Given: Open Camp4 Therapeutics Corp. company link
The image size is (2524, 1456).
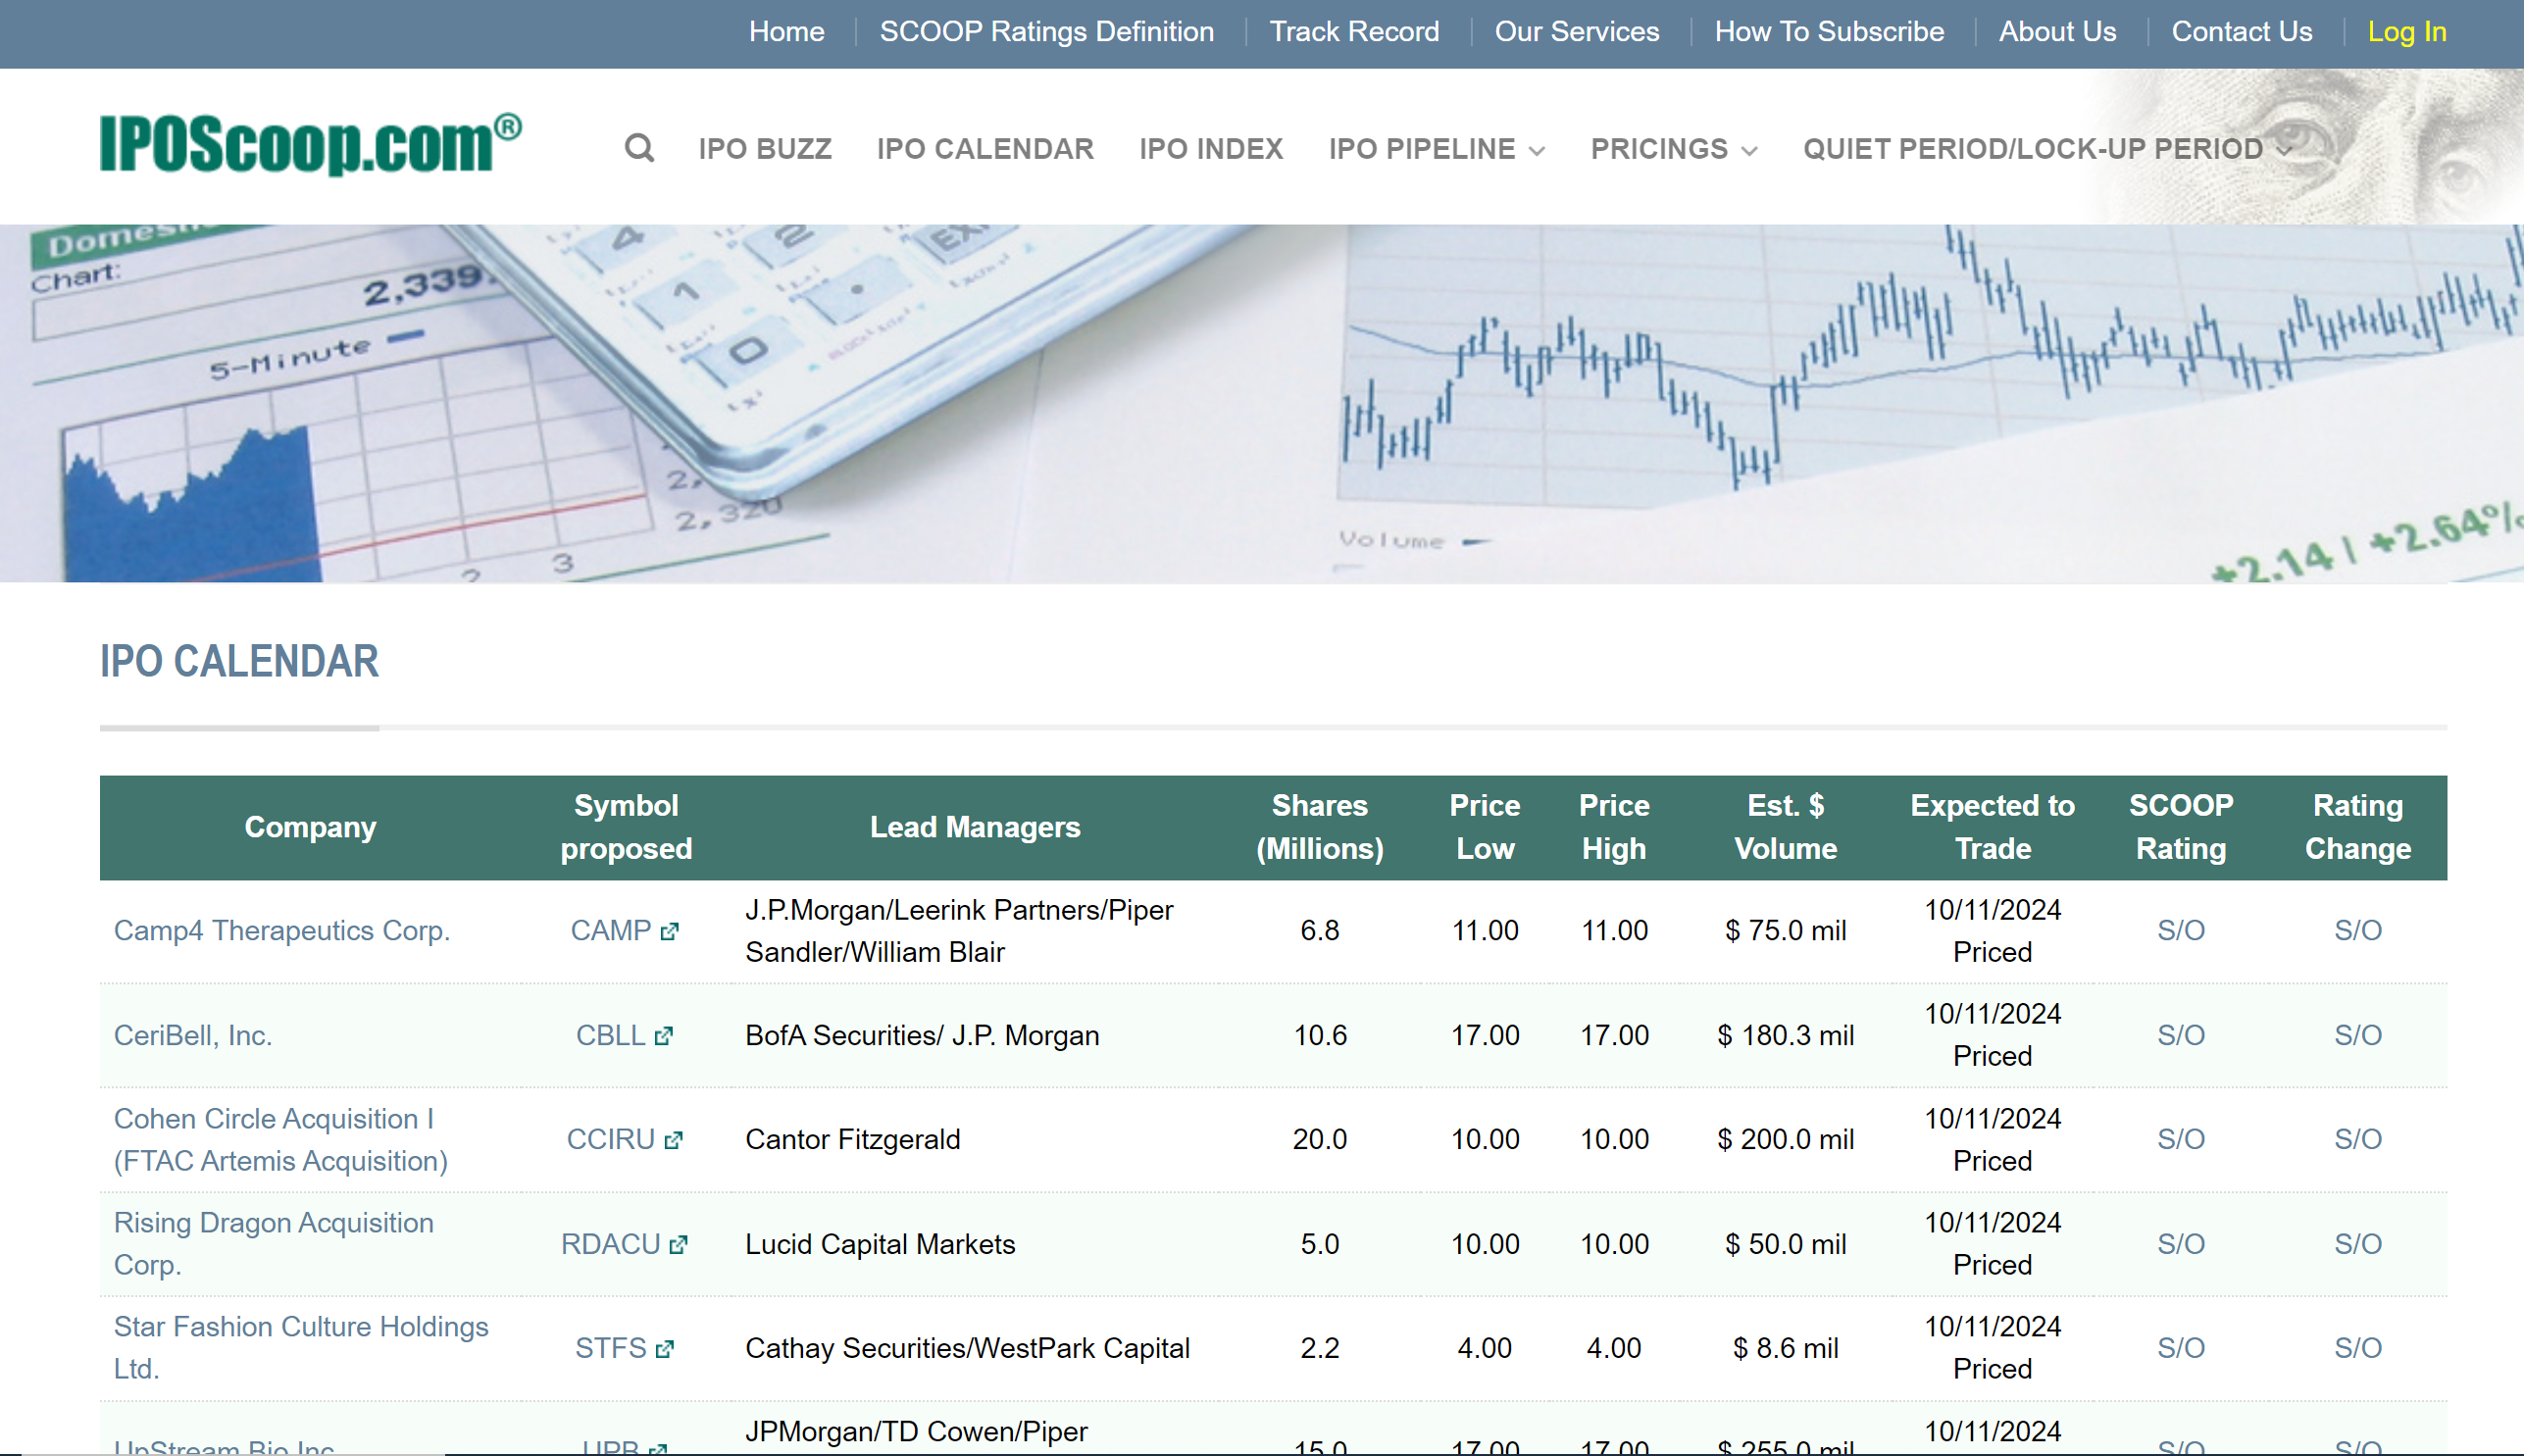Looking at the screenshot, I should [x=282, y=930].
